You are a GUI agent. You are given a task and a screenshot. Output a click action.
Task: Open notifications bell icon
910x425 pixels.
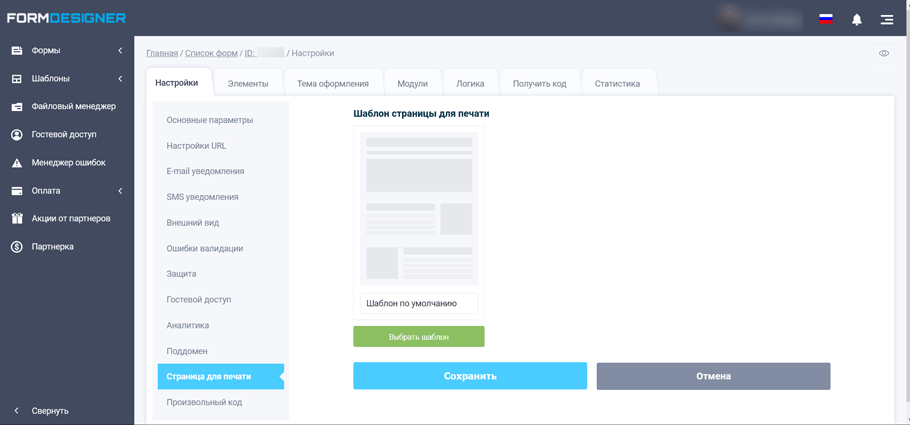point(857,19)
